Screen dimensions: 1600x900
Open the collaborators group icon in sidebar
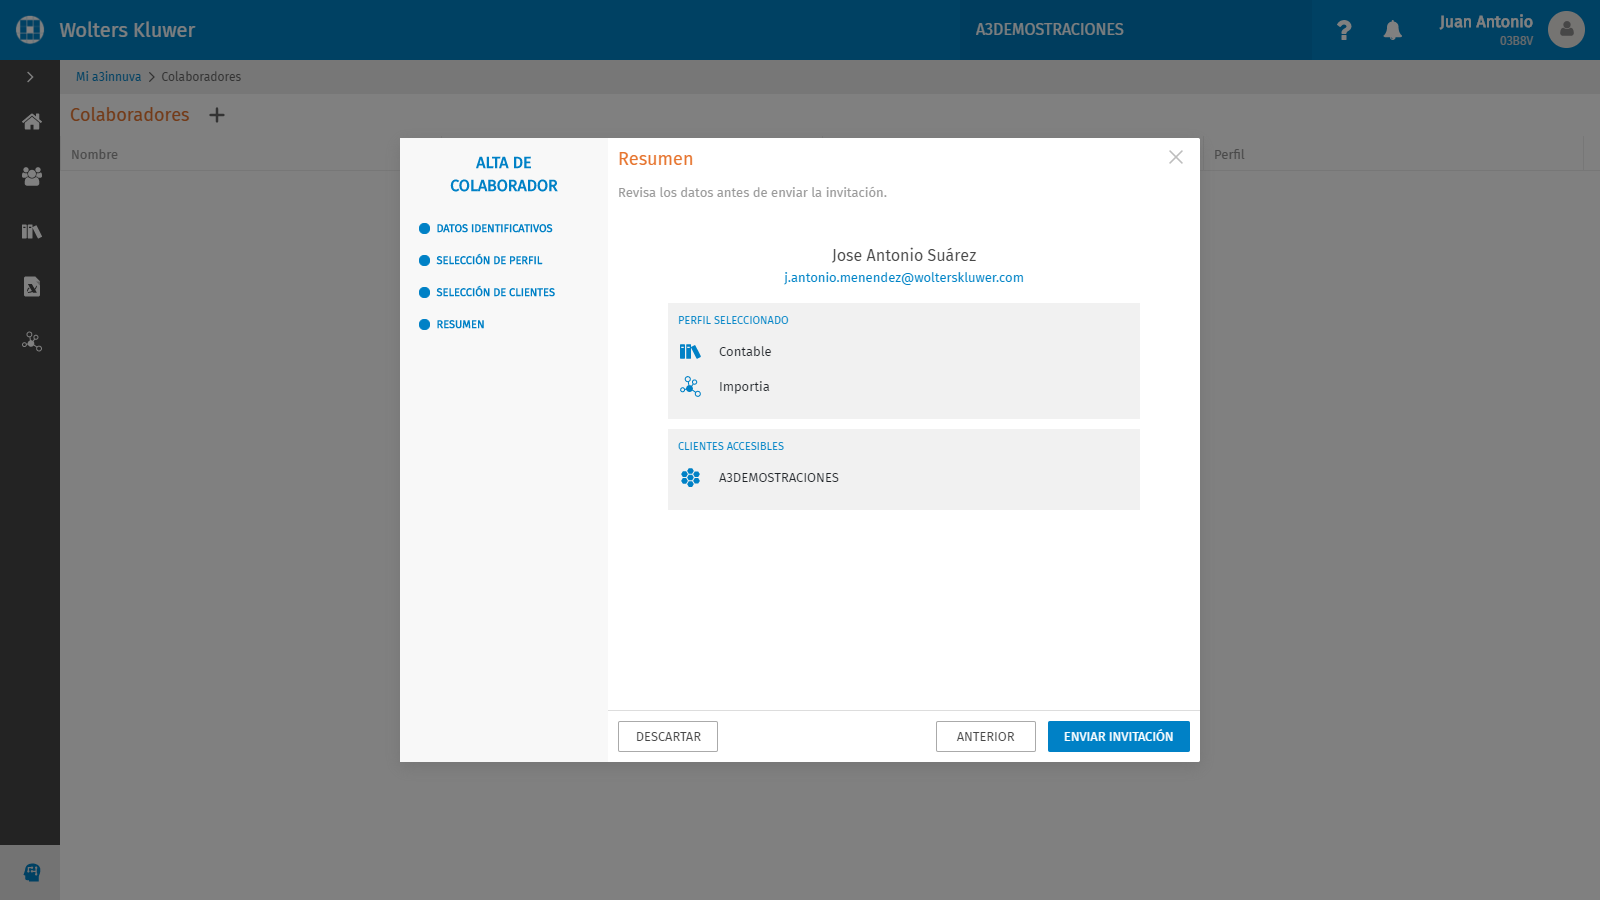tap(32, 176)
